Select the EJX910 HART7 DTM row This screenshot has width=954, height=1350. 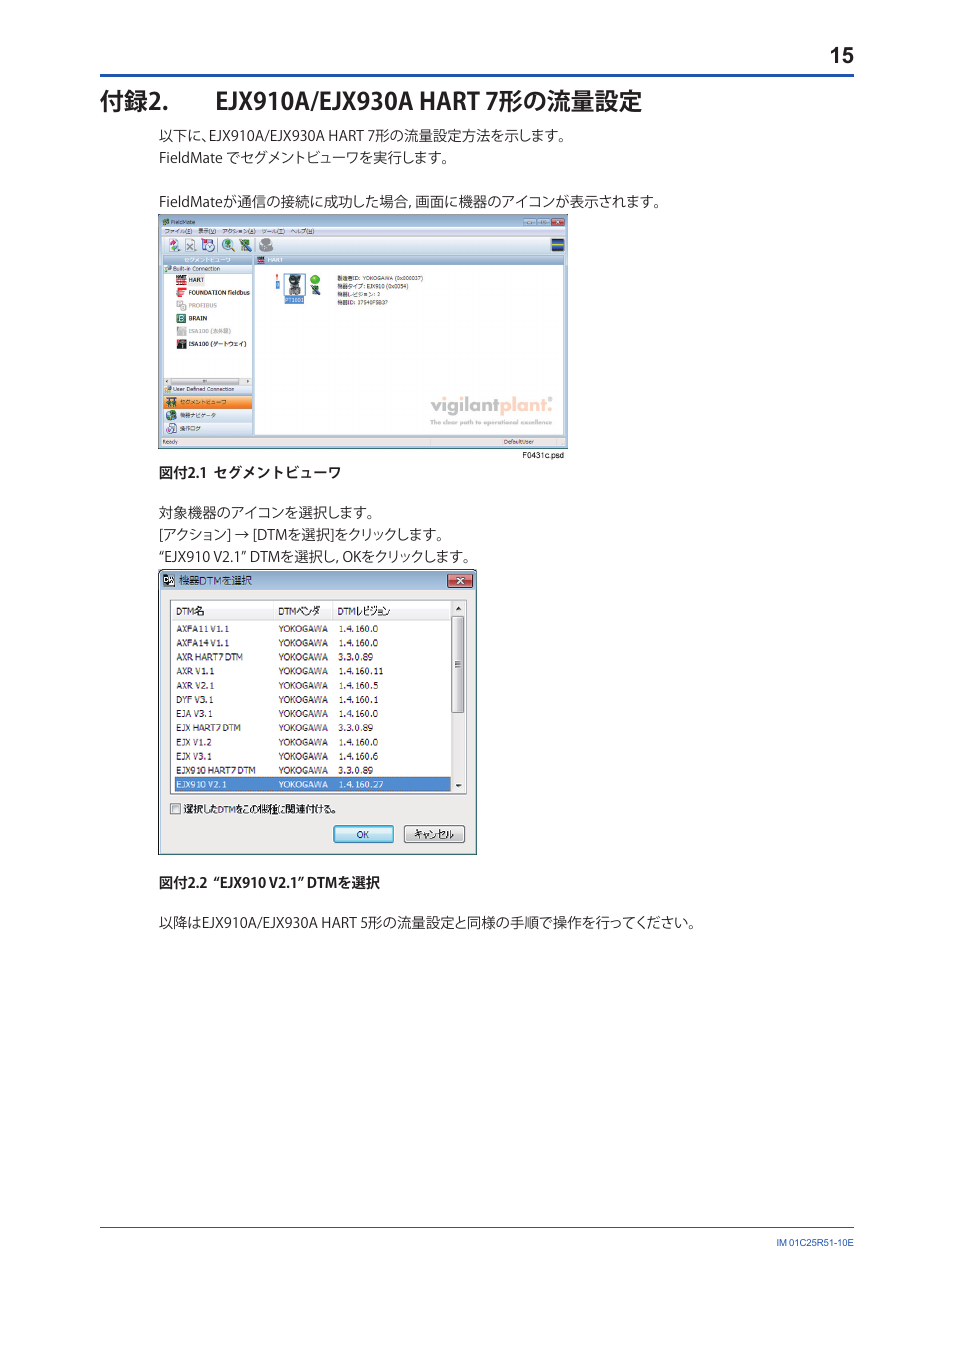tap(312, 770)
